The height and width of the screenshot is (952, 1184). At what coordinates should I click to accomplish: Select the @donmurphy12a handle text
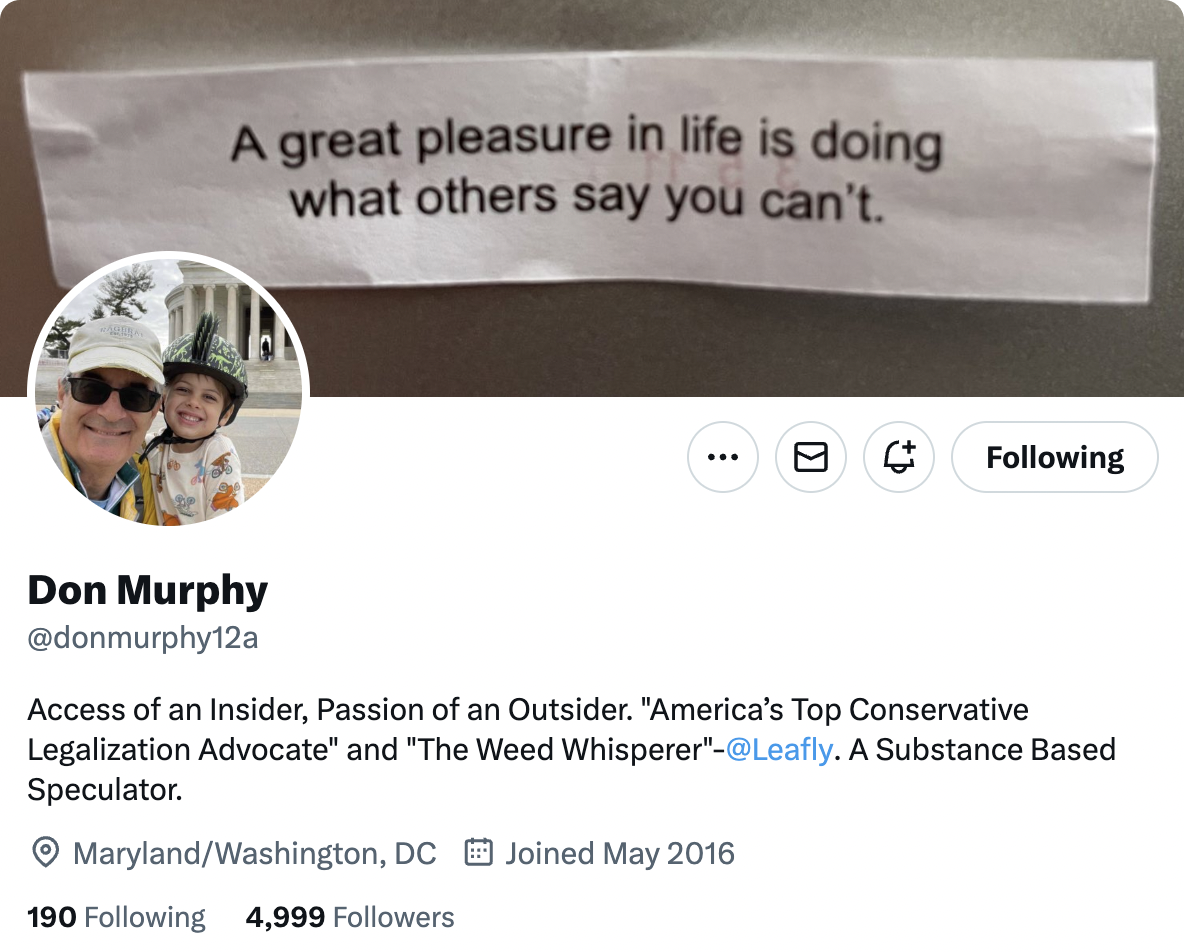[143, 638]
